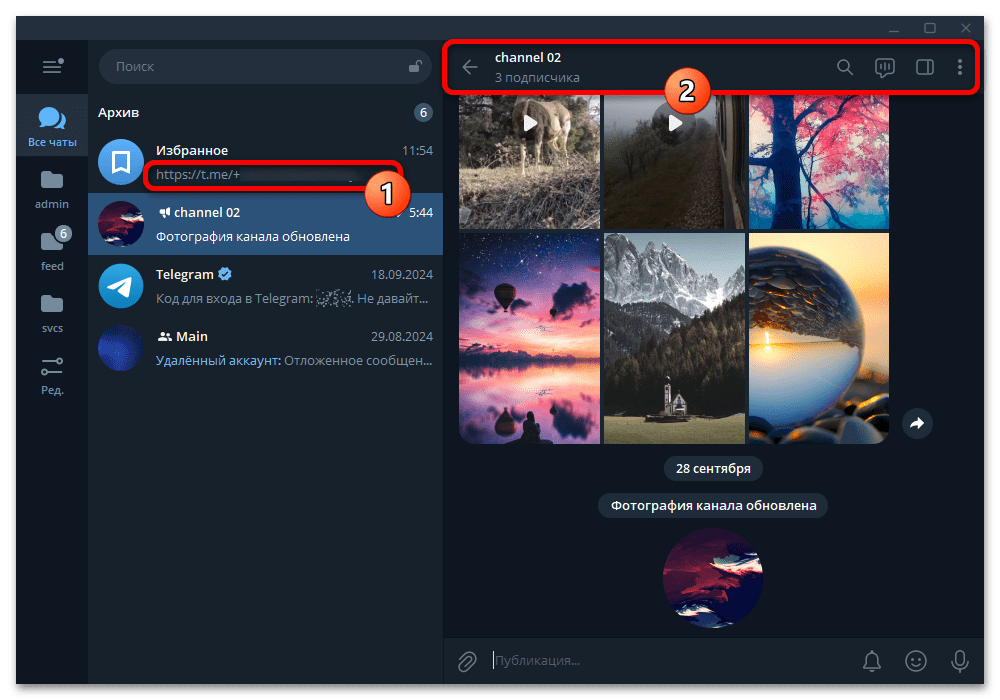Click the channel avatar photo in chat
The width and height of the screenshot is (1000, 700).
(712, 578)
